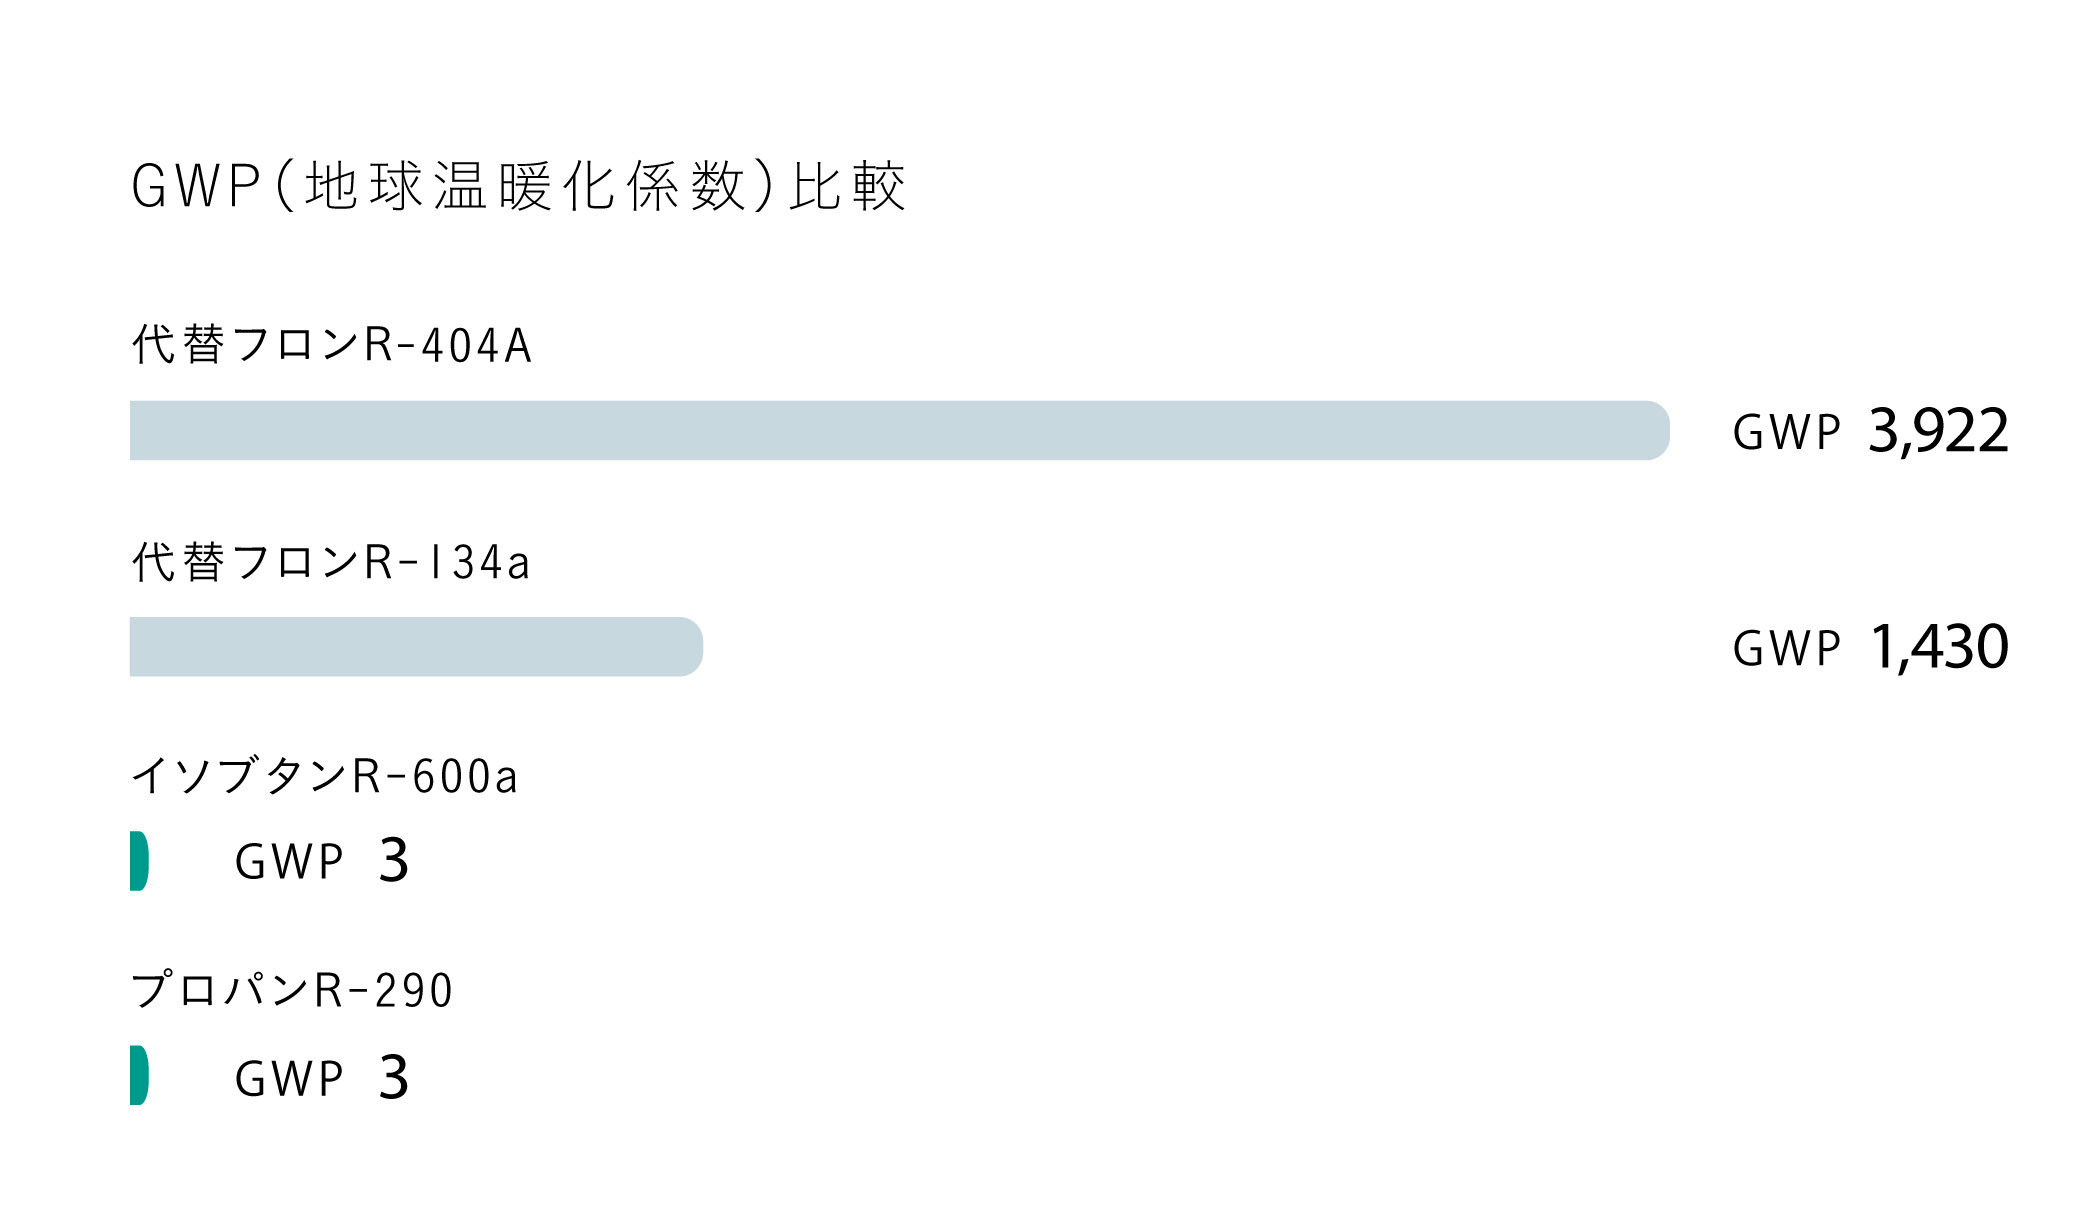Click the GWP label beside 3,922
Viewport: 2097px width, 1215px height.
(1786, 433)
